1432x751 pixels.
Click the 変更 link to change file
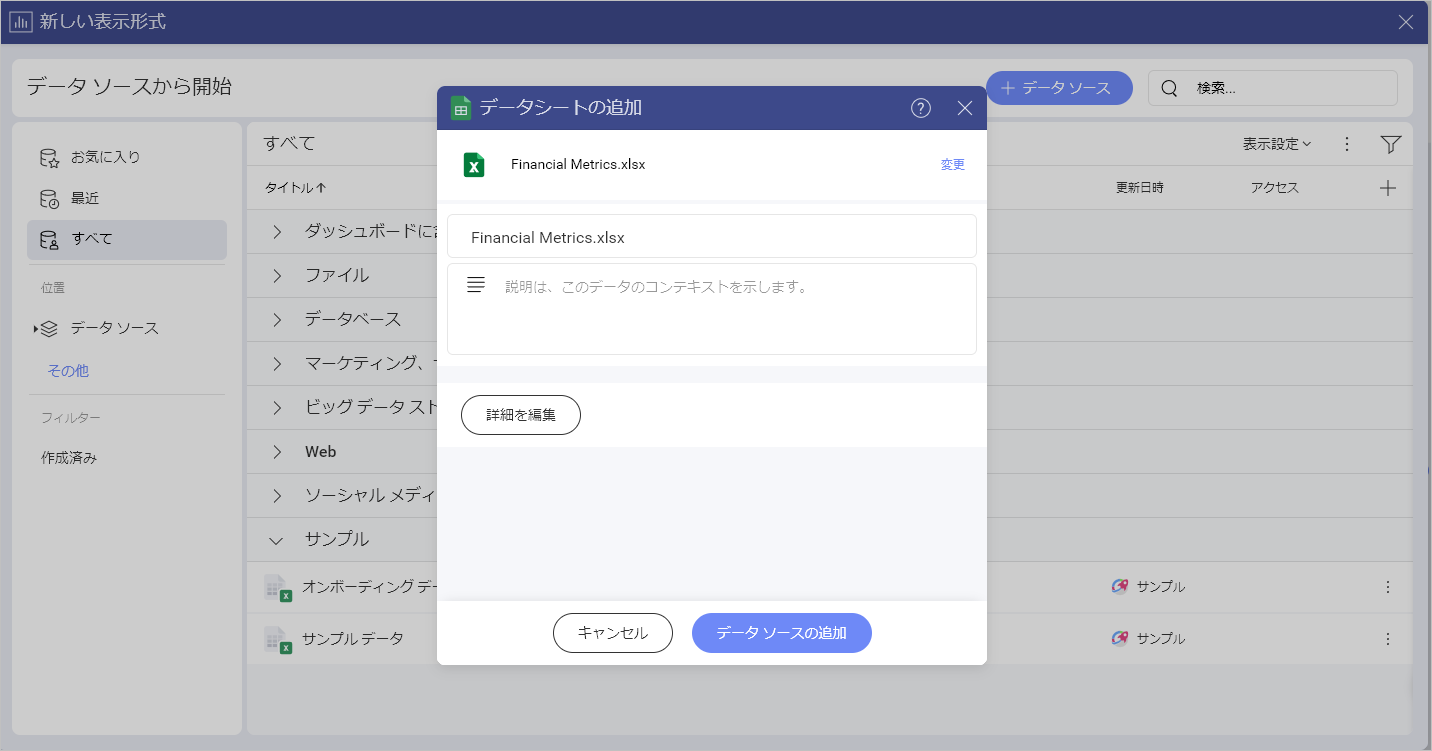(953, 165)
